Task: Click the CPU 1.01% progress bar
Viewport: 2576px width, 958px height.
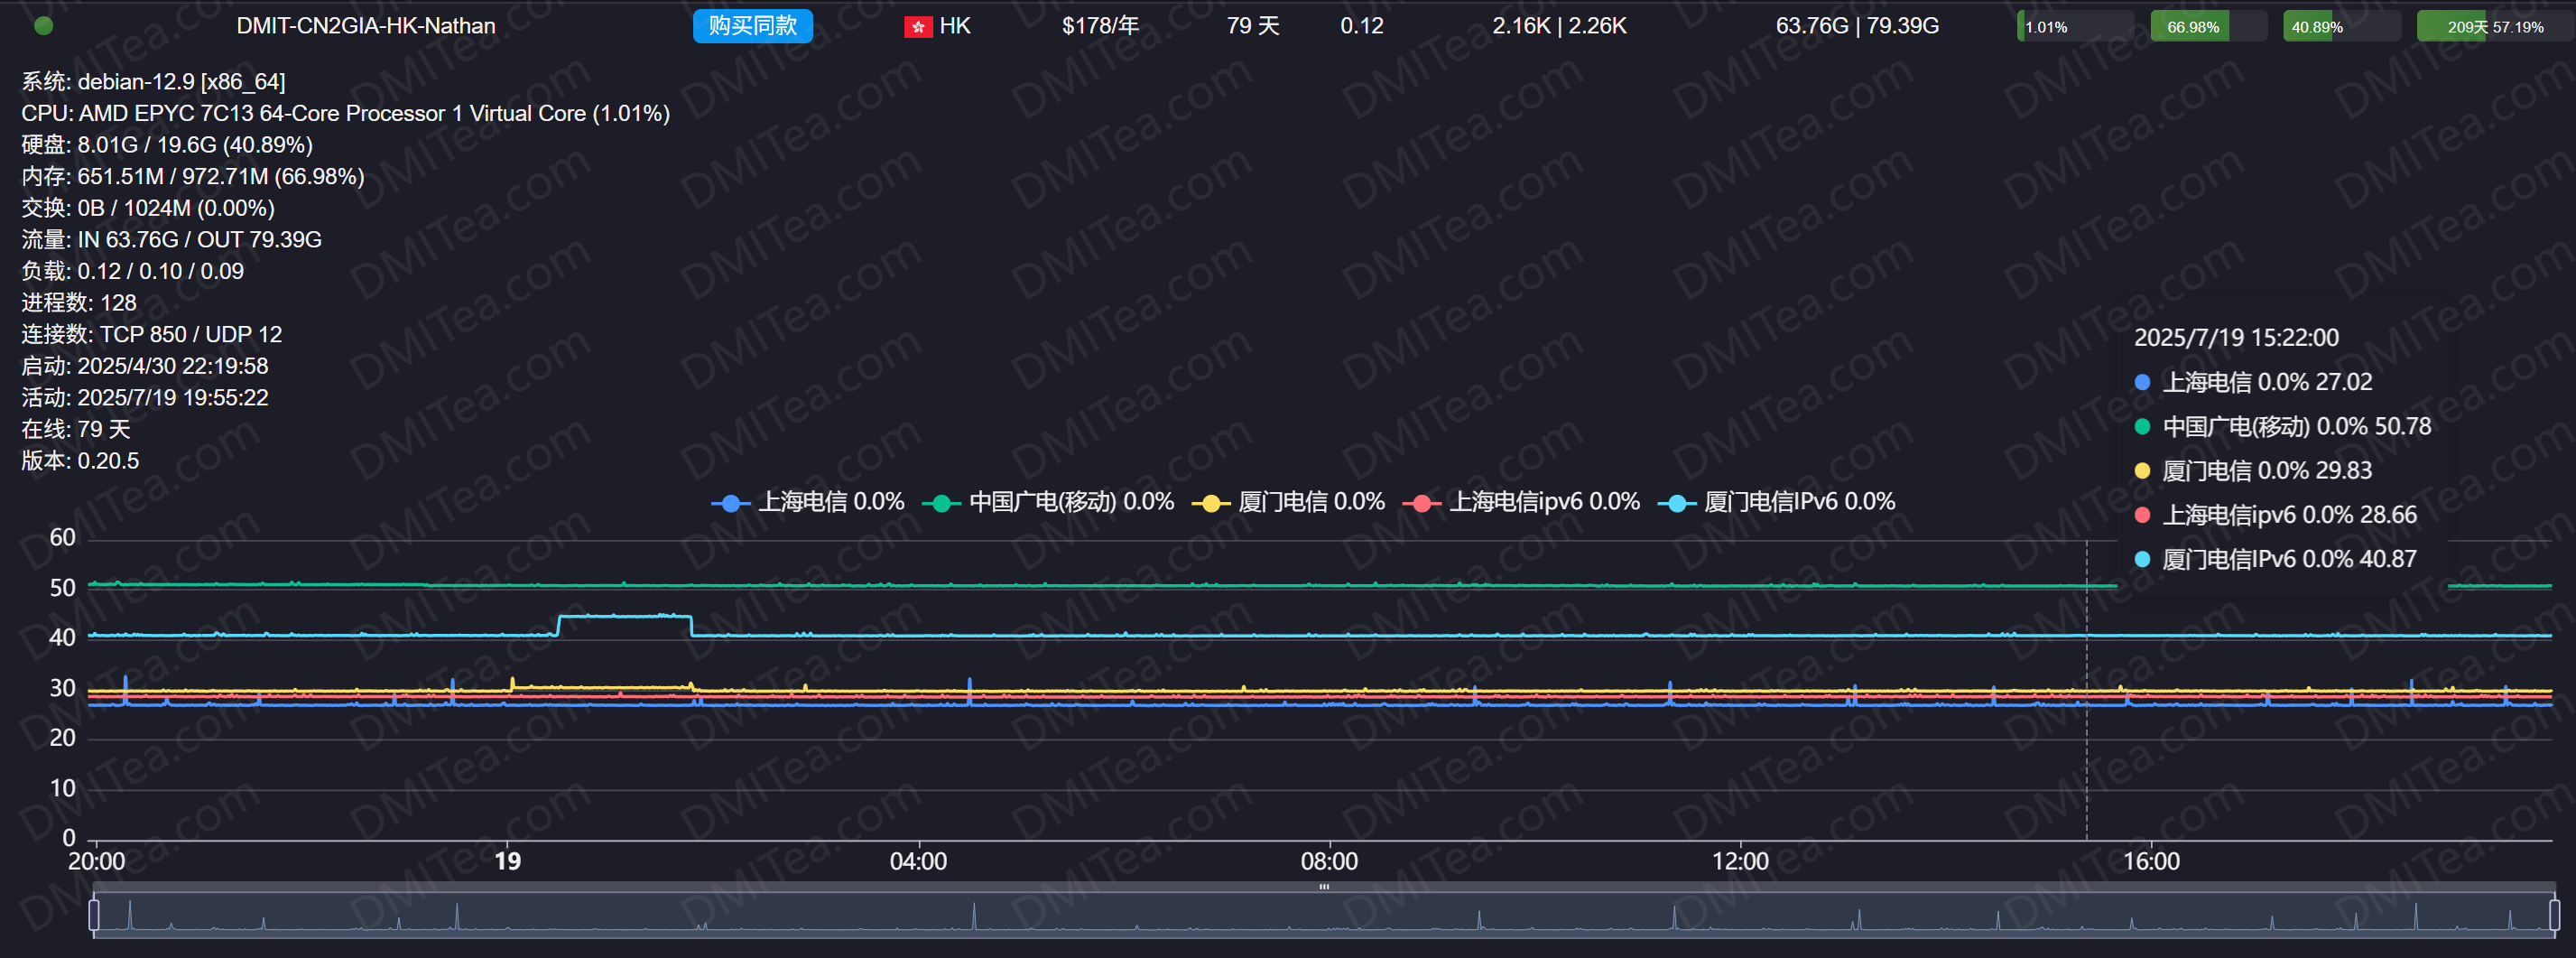Action: (x=2075, y=27)
